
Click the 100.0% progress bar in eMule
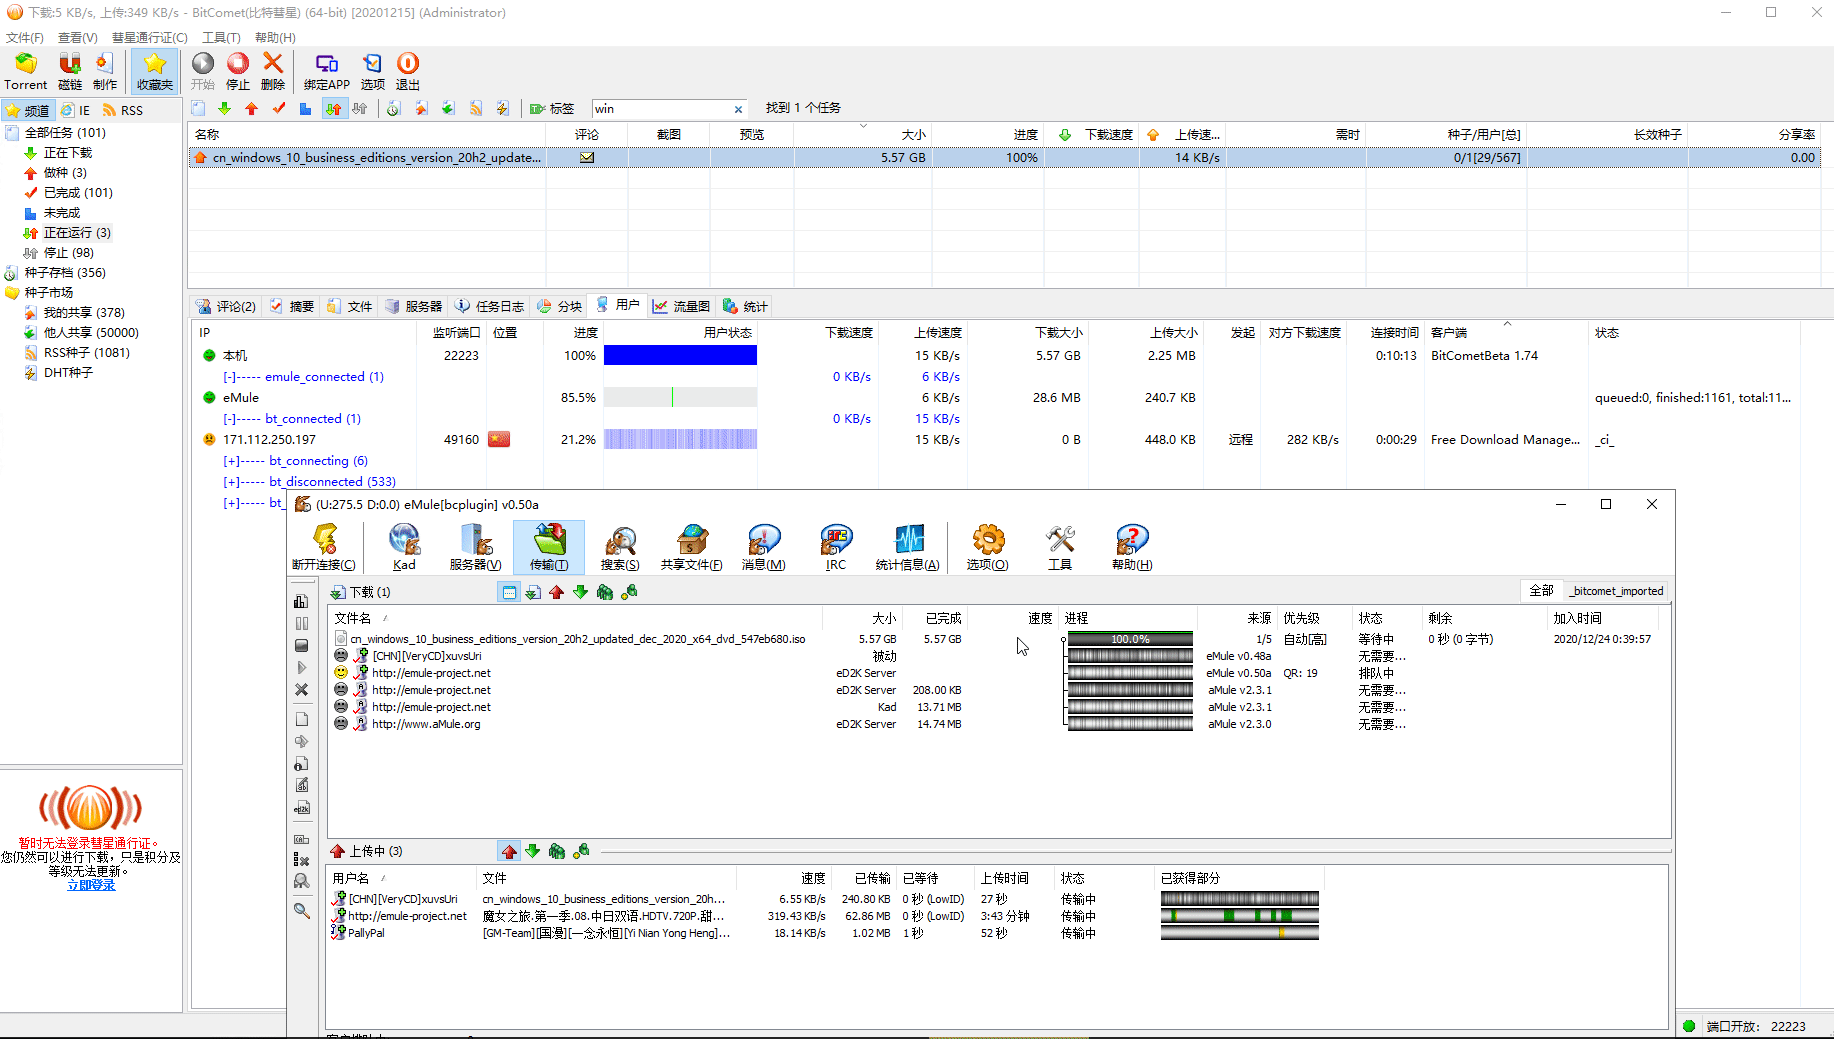tap(1130, 639)
